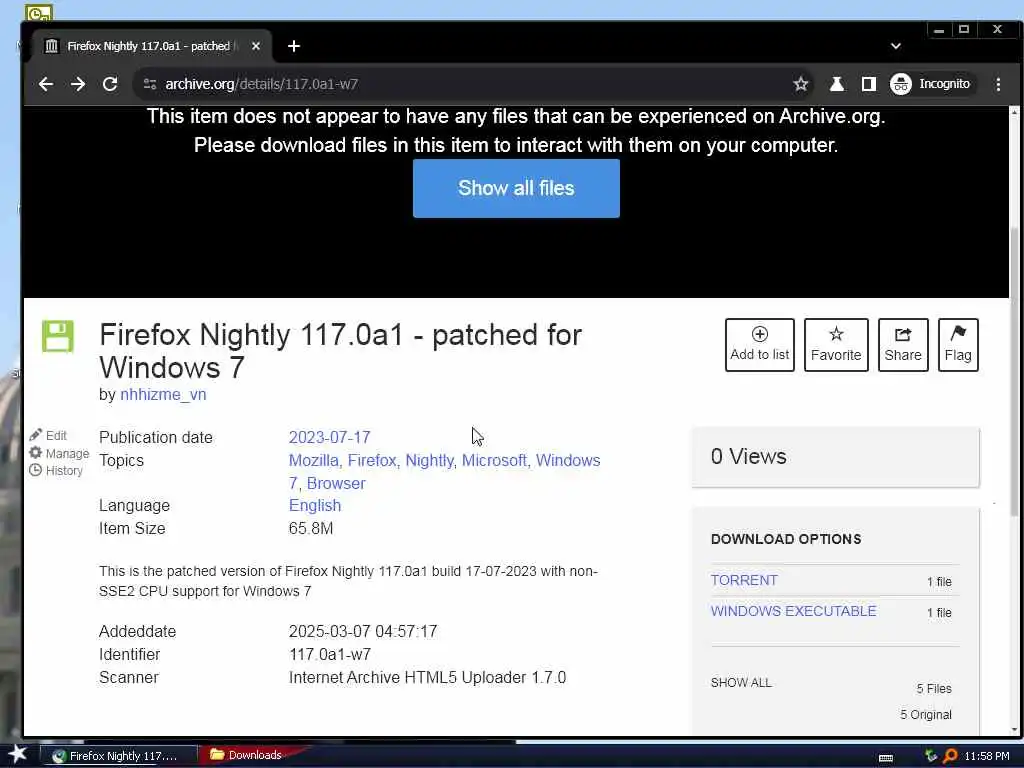Click the green floppy disk software icon
Image resolution: width=1024 pixels, height=768 pixels.
pyautogui.click(x=57, y=336)
